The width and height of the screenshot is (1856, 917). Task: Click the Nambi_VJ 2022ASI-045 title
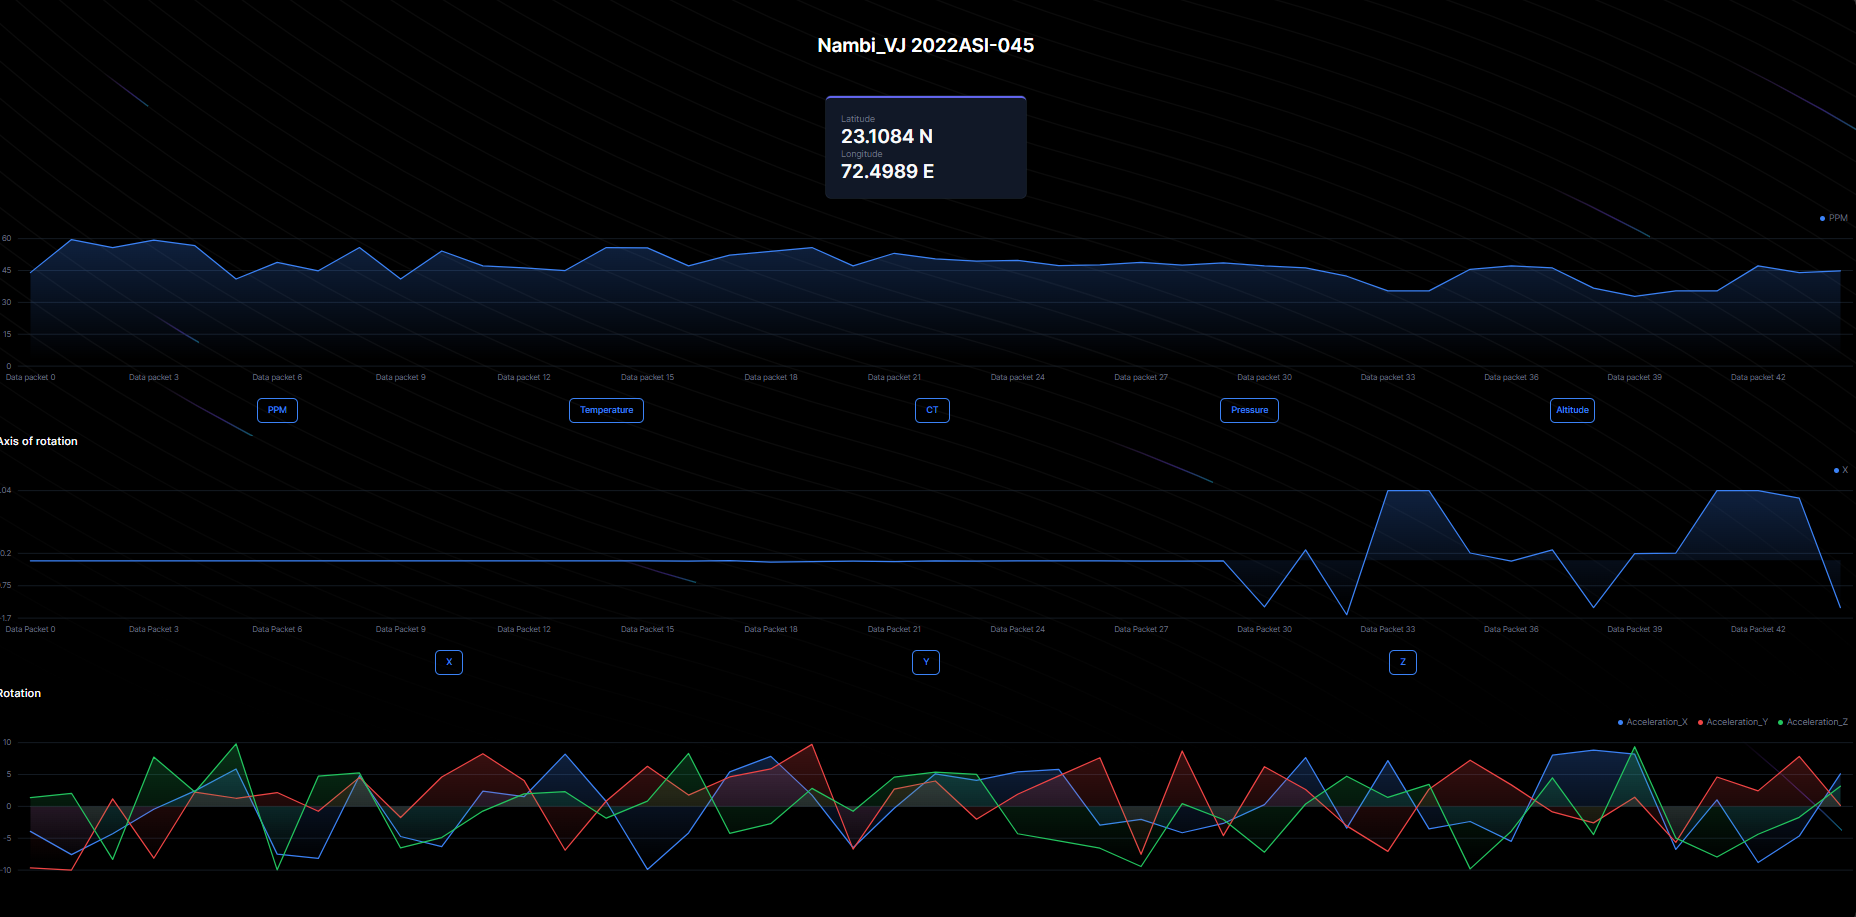point(926,46)
